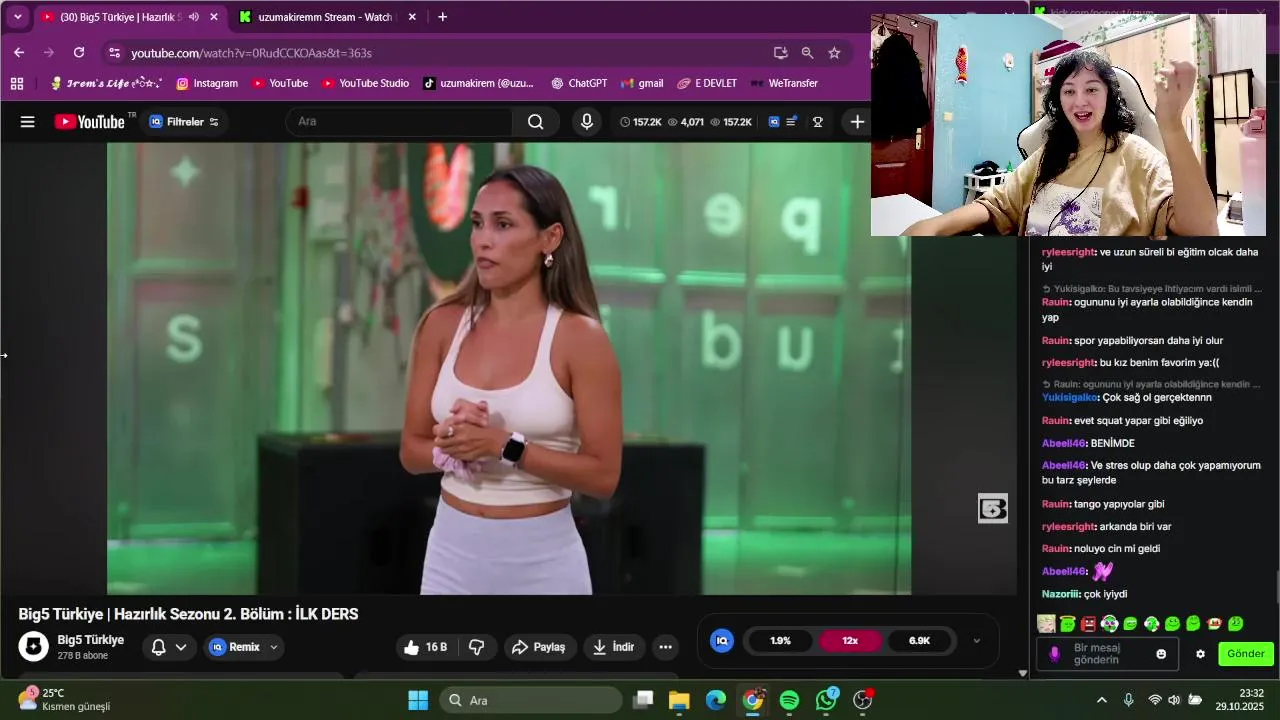Click the trophy icon in YouTube header
The height and width of the screenshot is (720, 1280).
coord(818,122)
